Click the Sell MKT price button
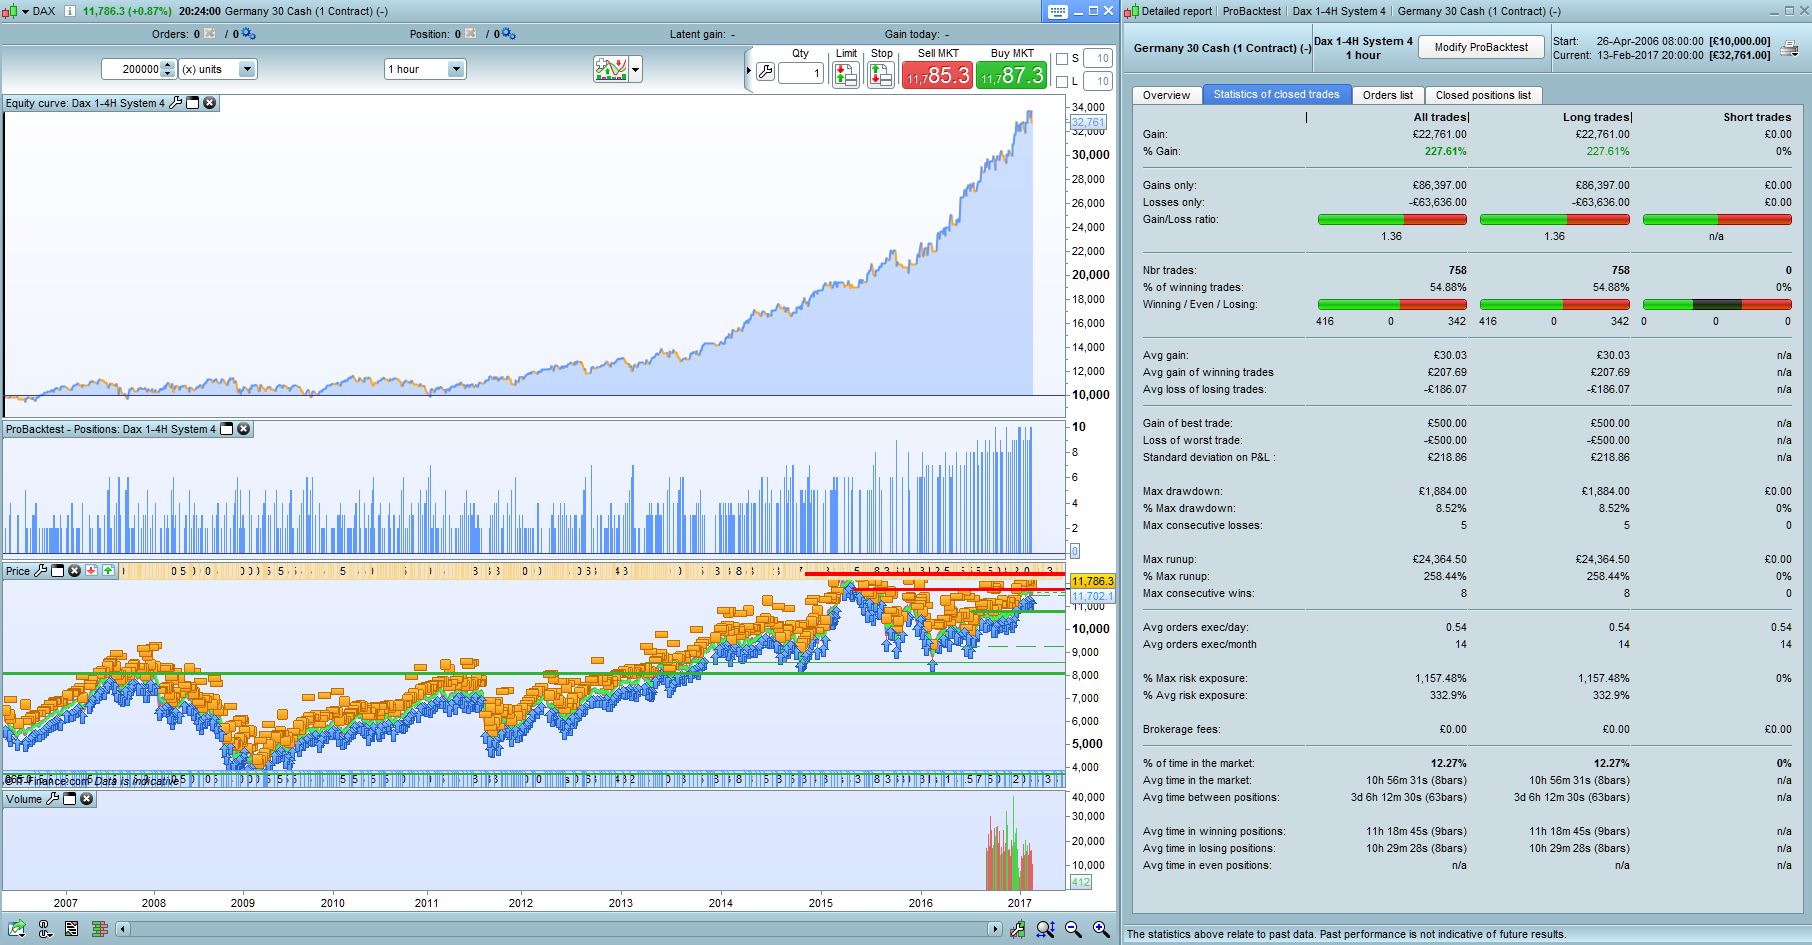The image size is (1812, 945). coord(937,75)
